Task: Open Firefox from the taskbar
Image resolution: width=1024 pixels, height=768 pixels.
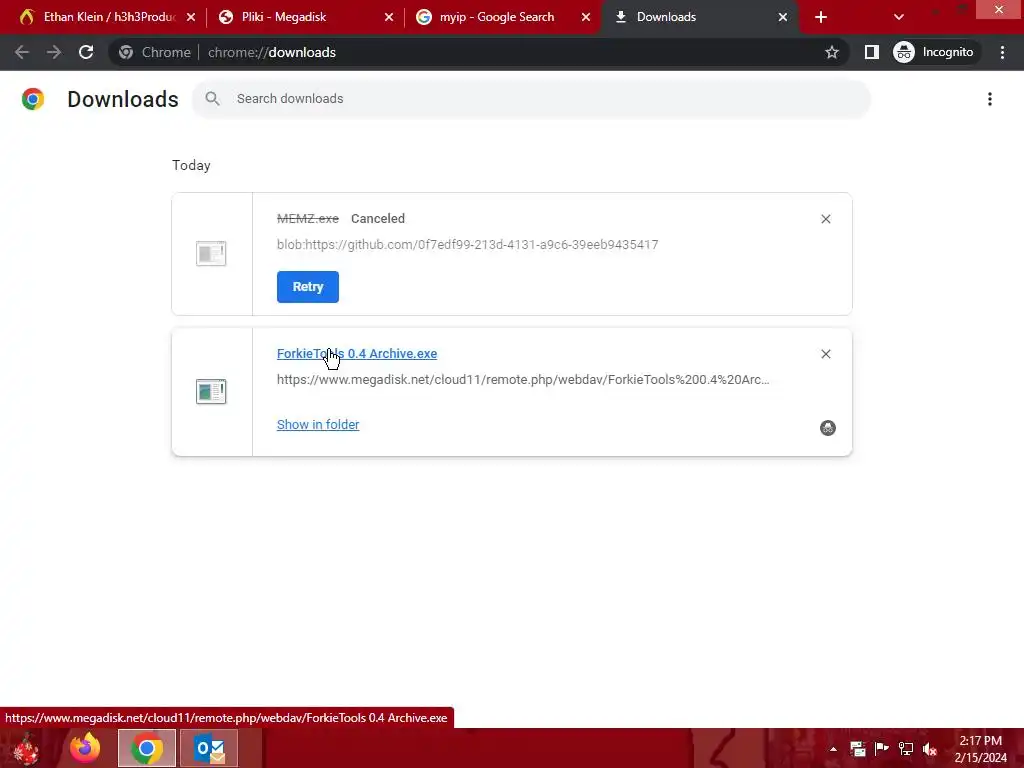Action: click(x=86, y=748)
